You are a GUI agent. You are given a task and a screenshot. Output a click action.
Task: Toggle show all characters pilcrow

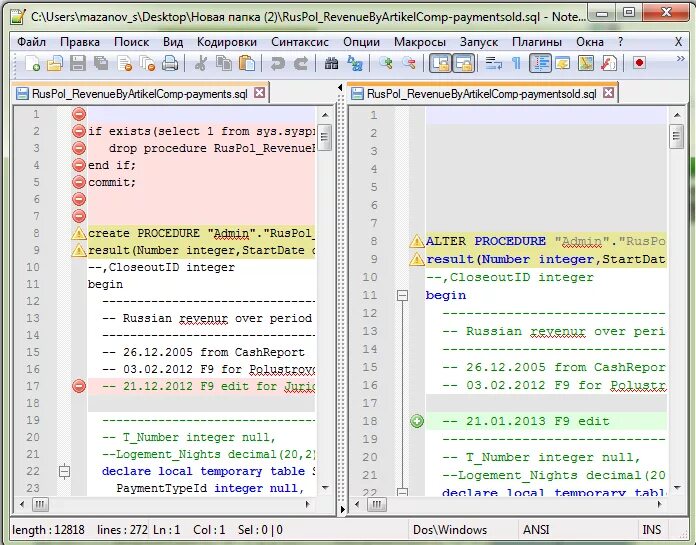pyautogui.click(x=516, y=63)
